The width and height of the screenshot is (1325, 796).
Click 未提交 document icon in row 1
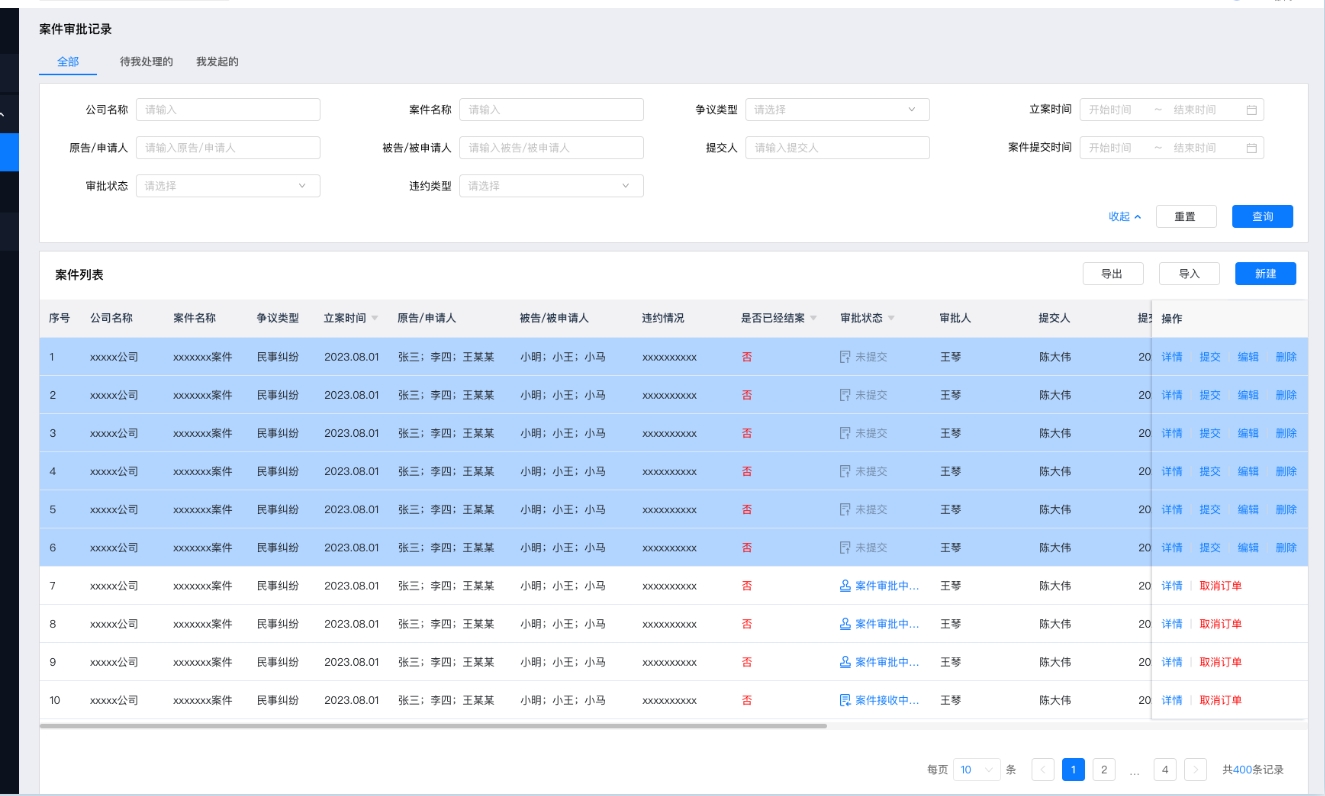845,357
